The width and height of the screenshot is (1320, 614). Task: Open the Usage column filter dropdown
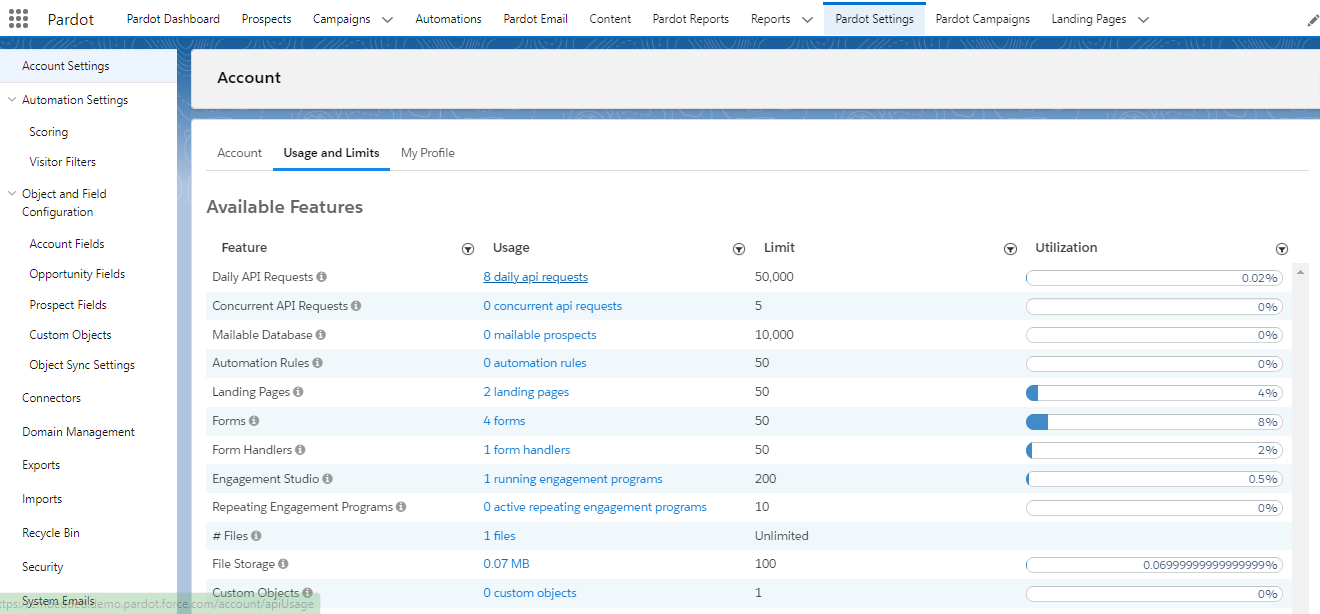[x=739, y=249]
